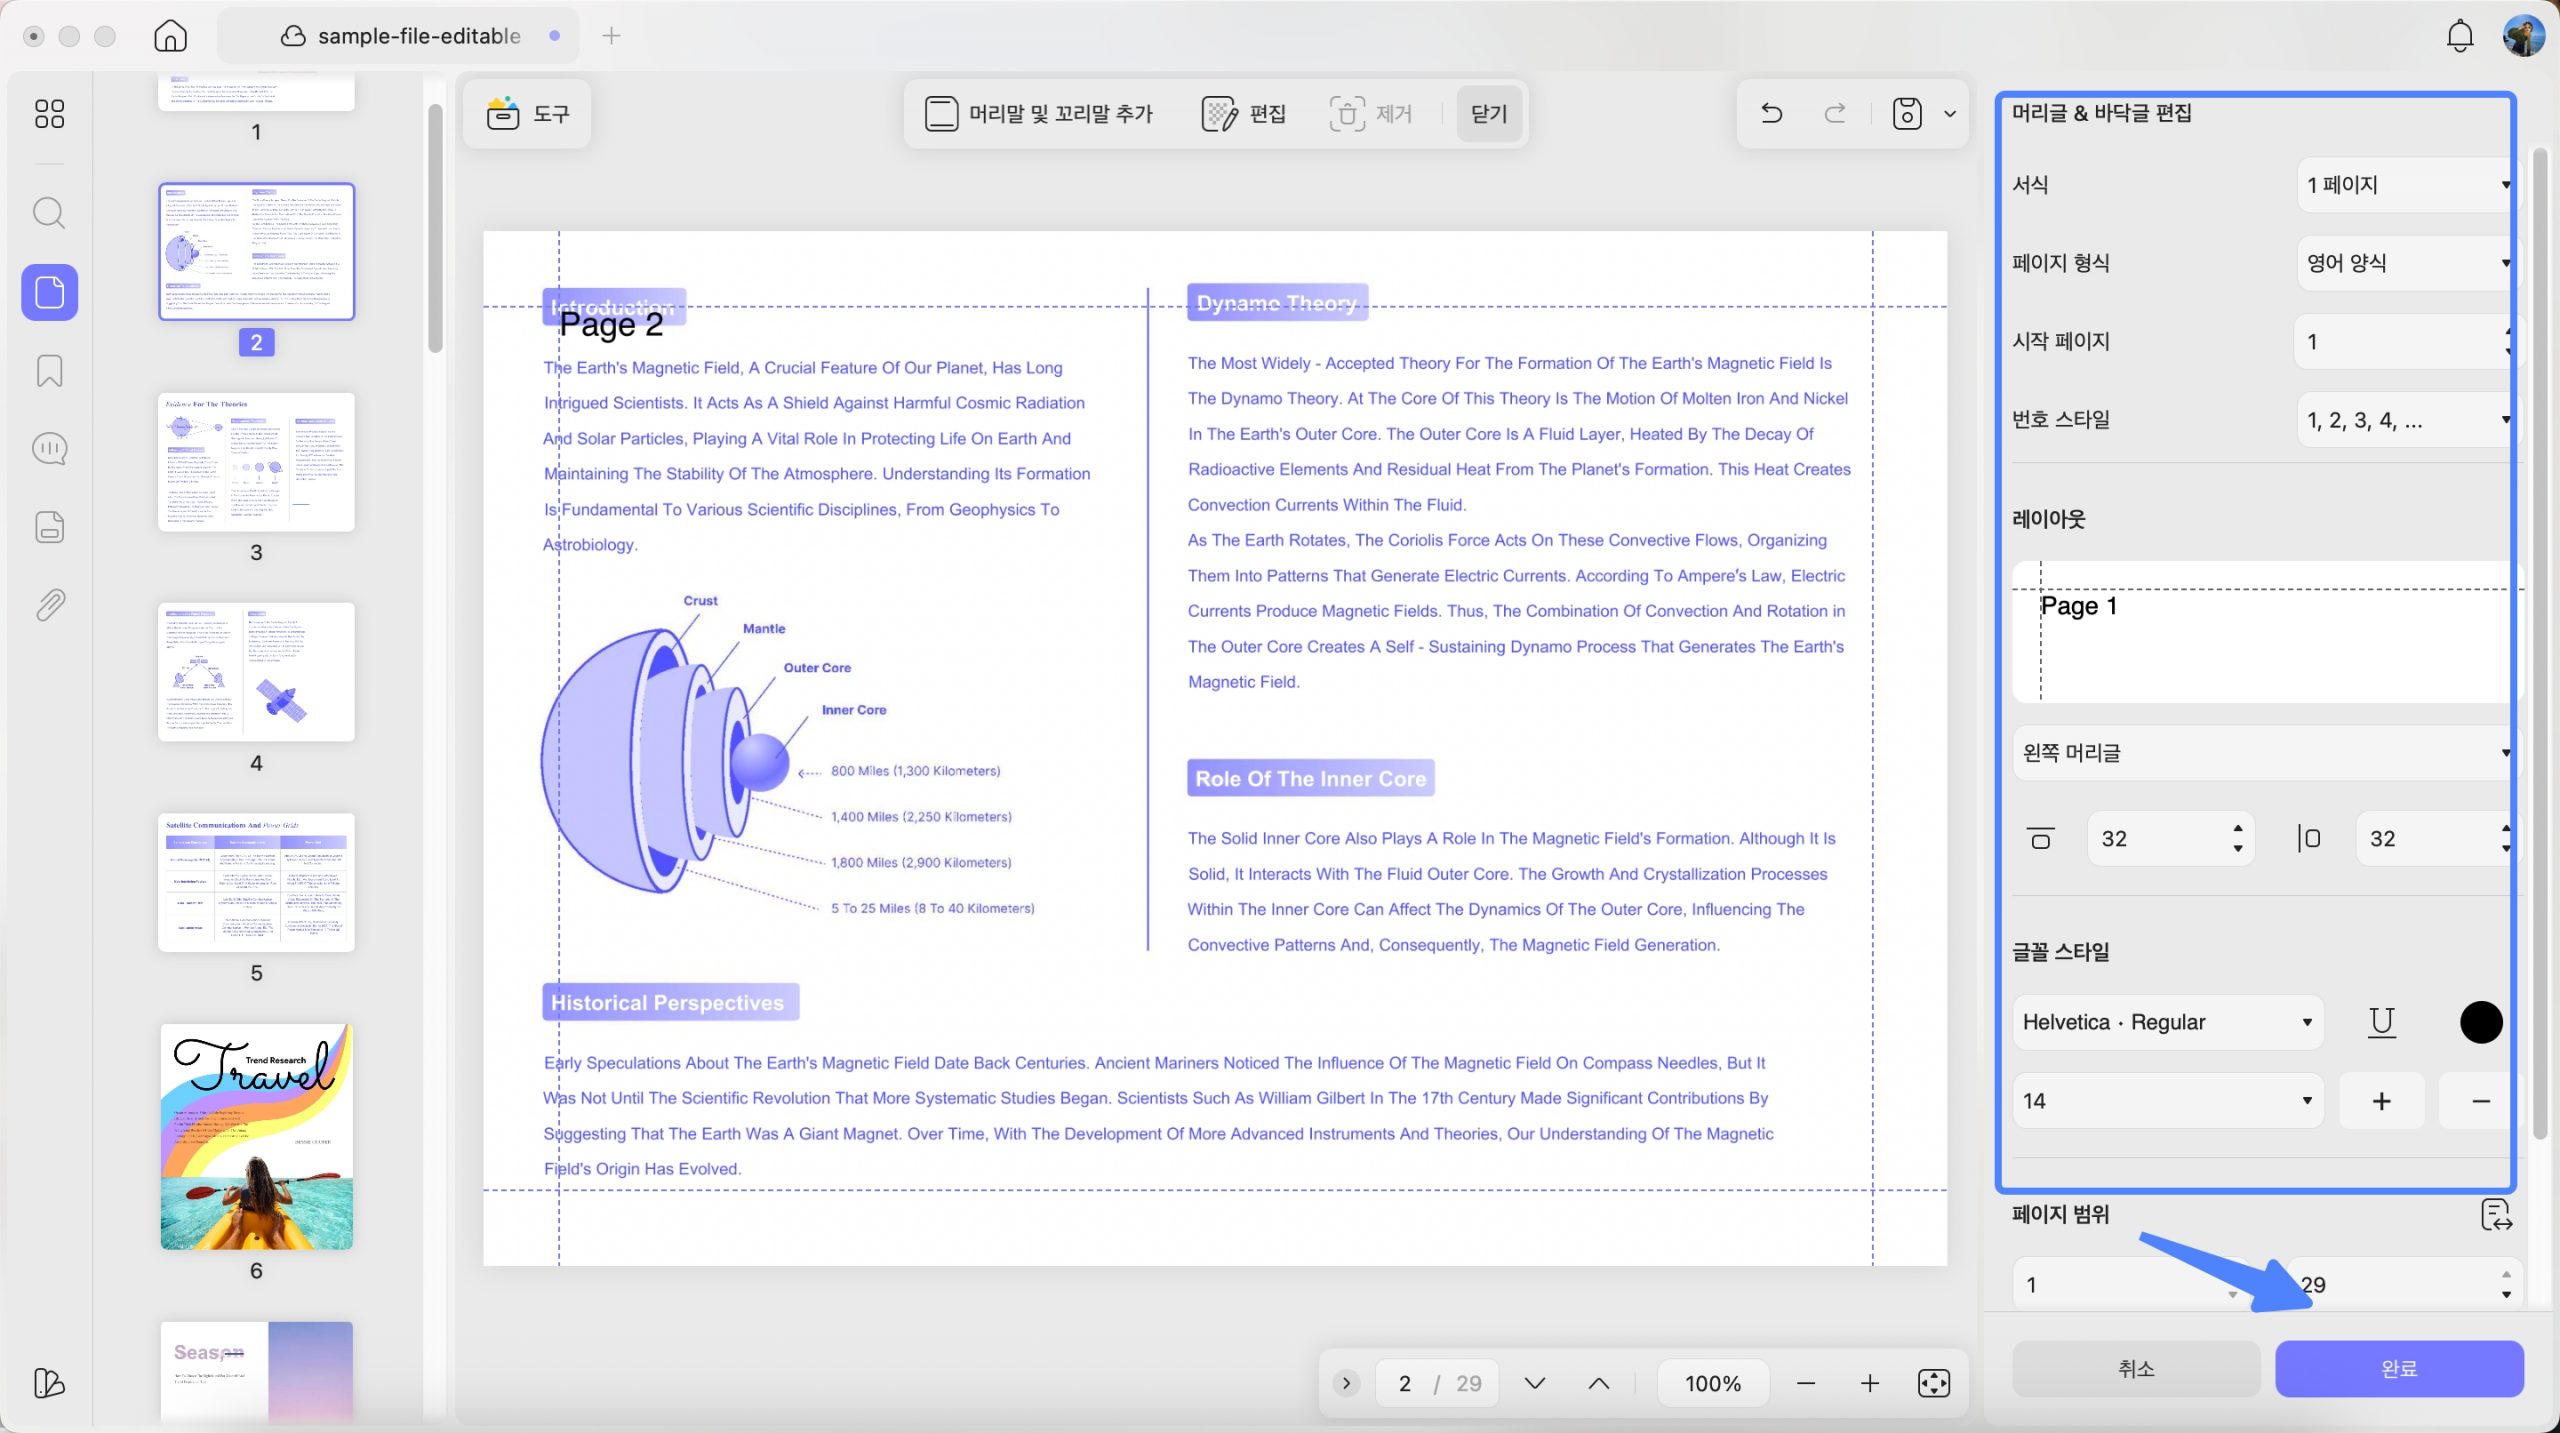Click 닫기 to close header mode

click(x=1489, y=114)
